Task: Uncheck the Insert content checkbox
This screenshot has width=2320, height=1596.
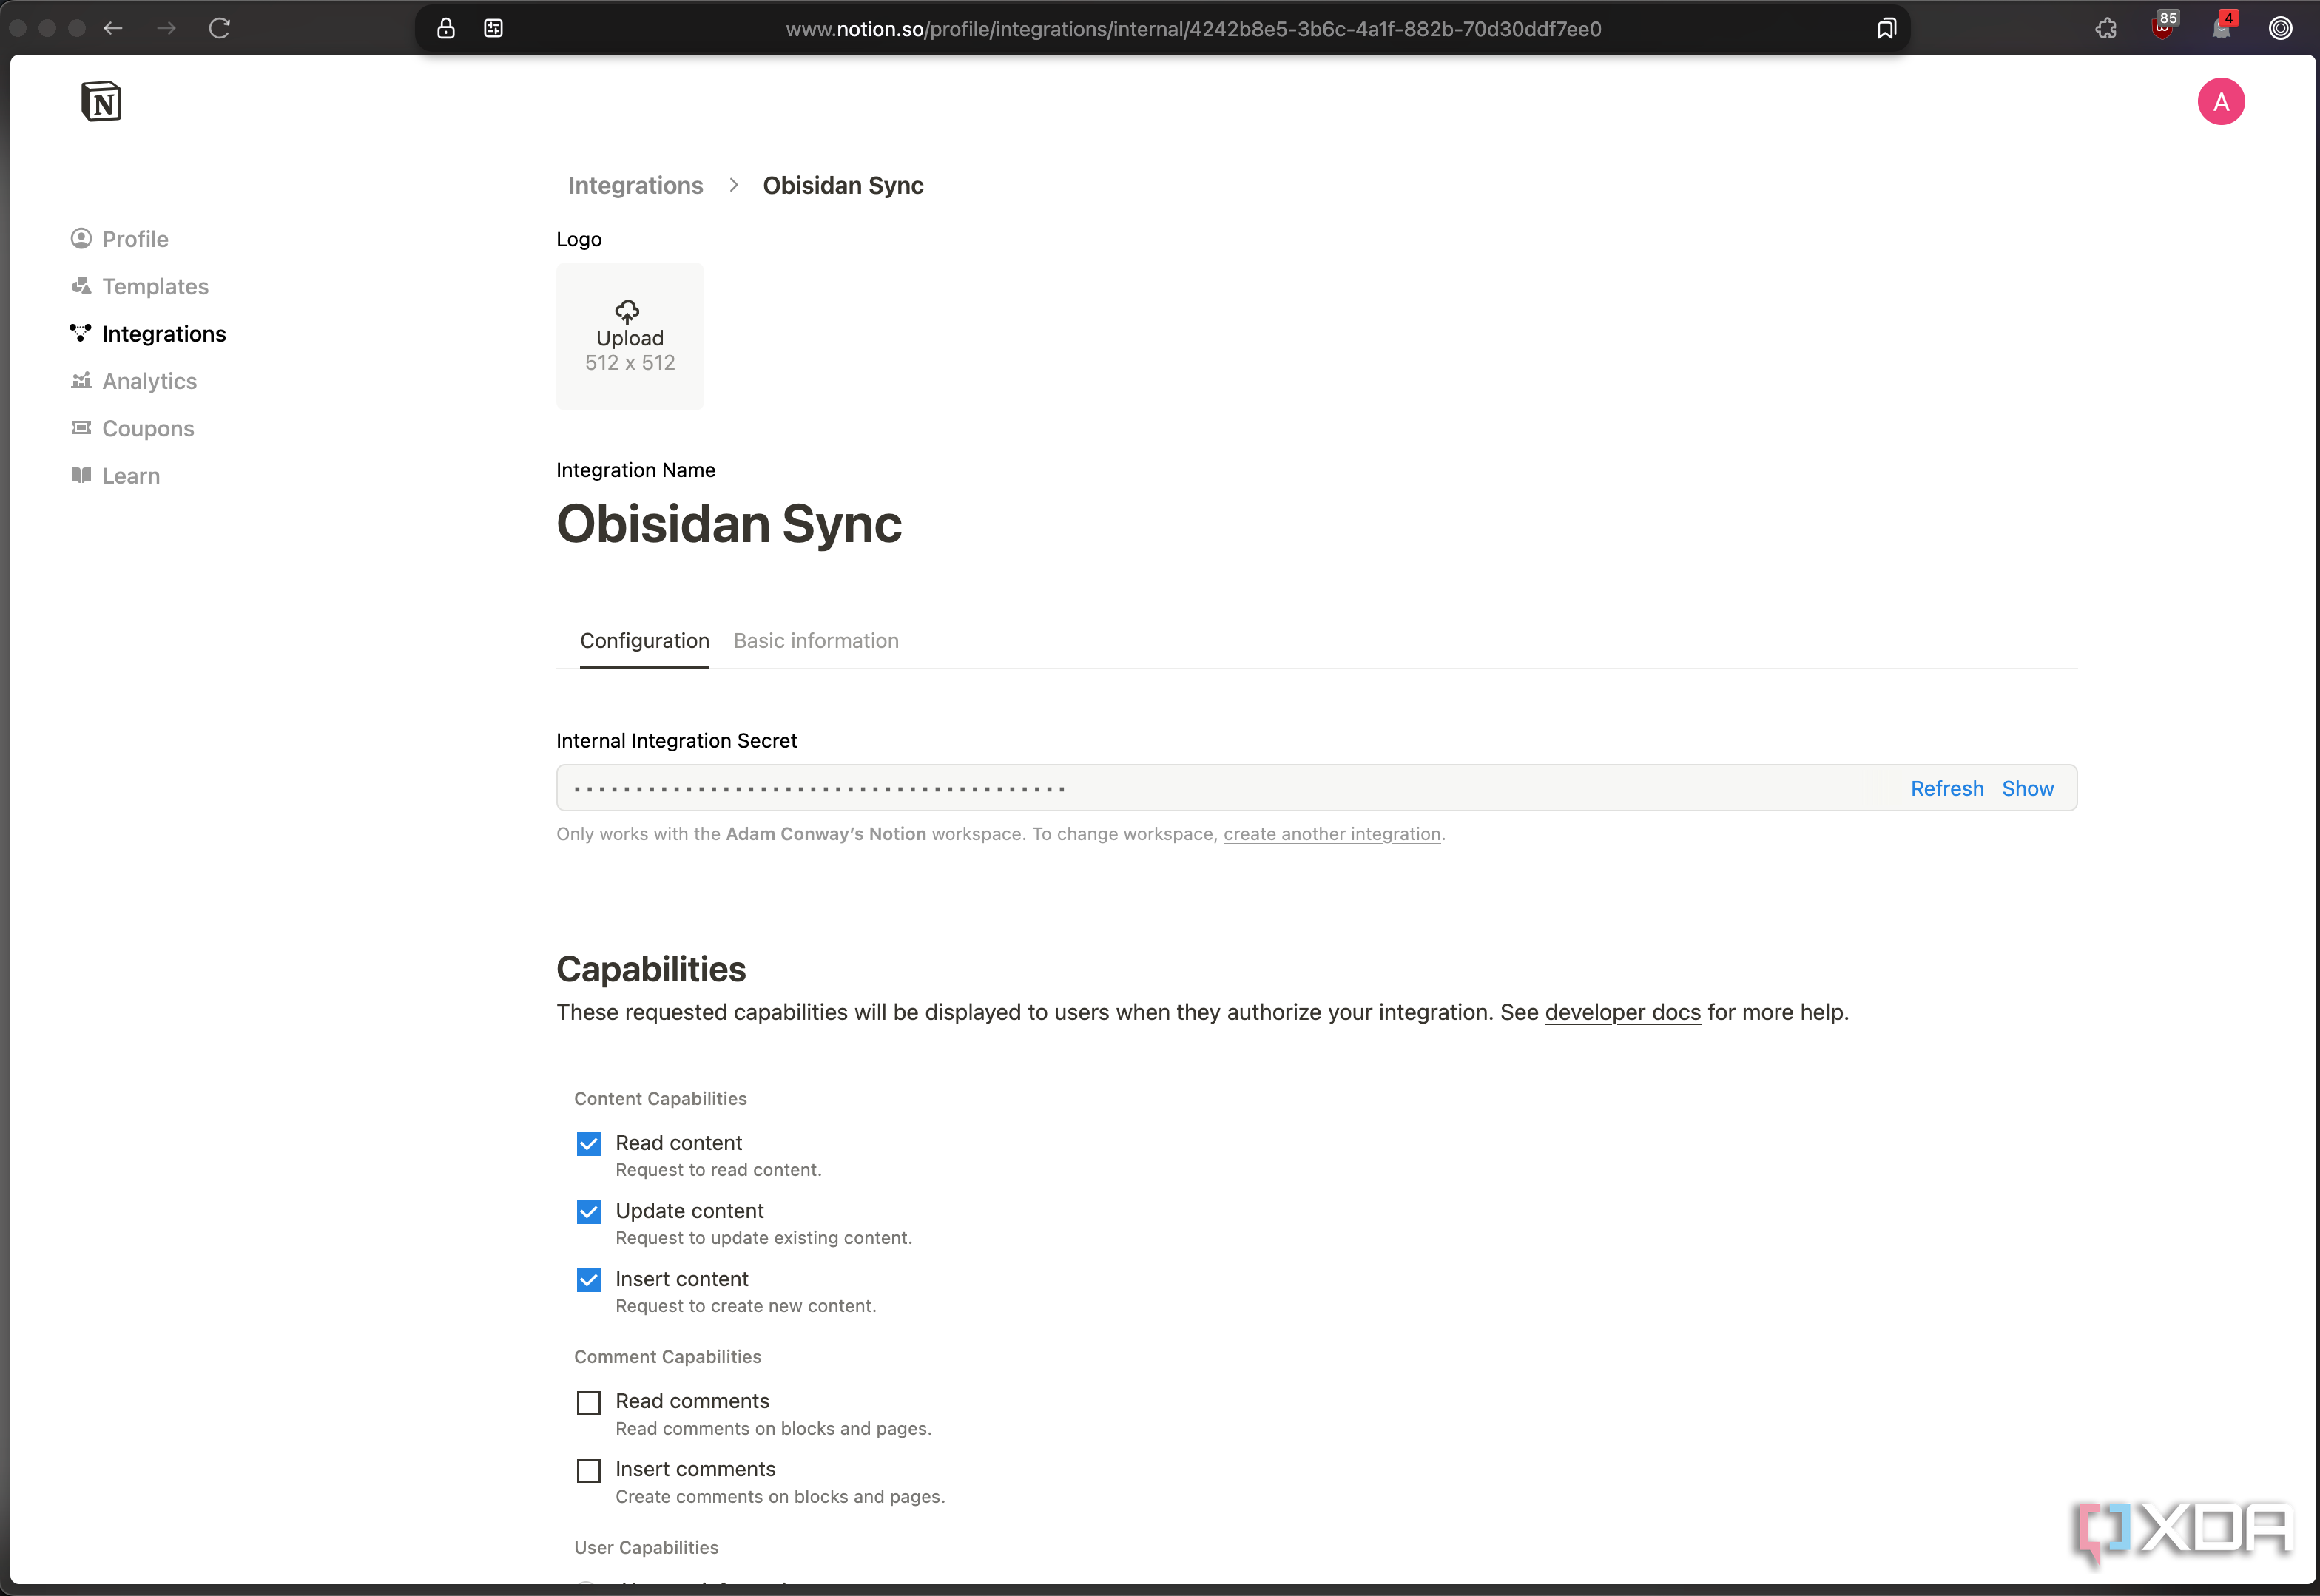Action: 589,1279
